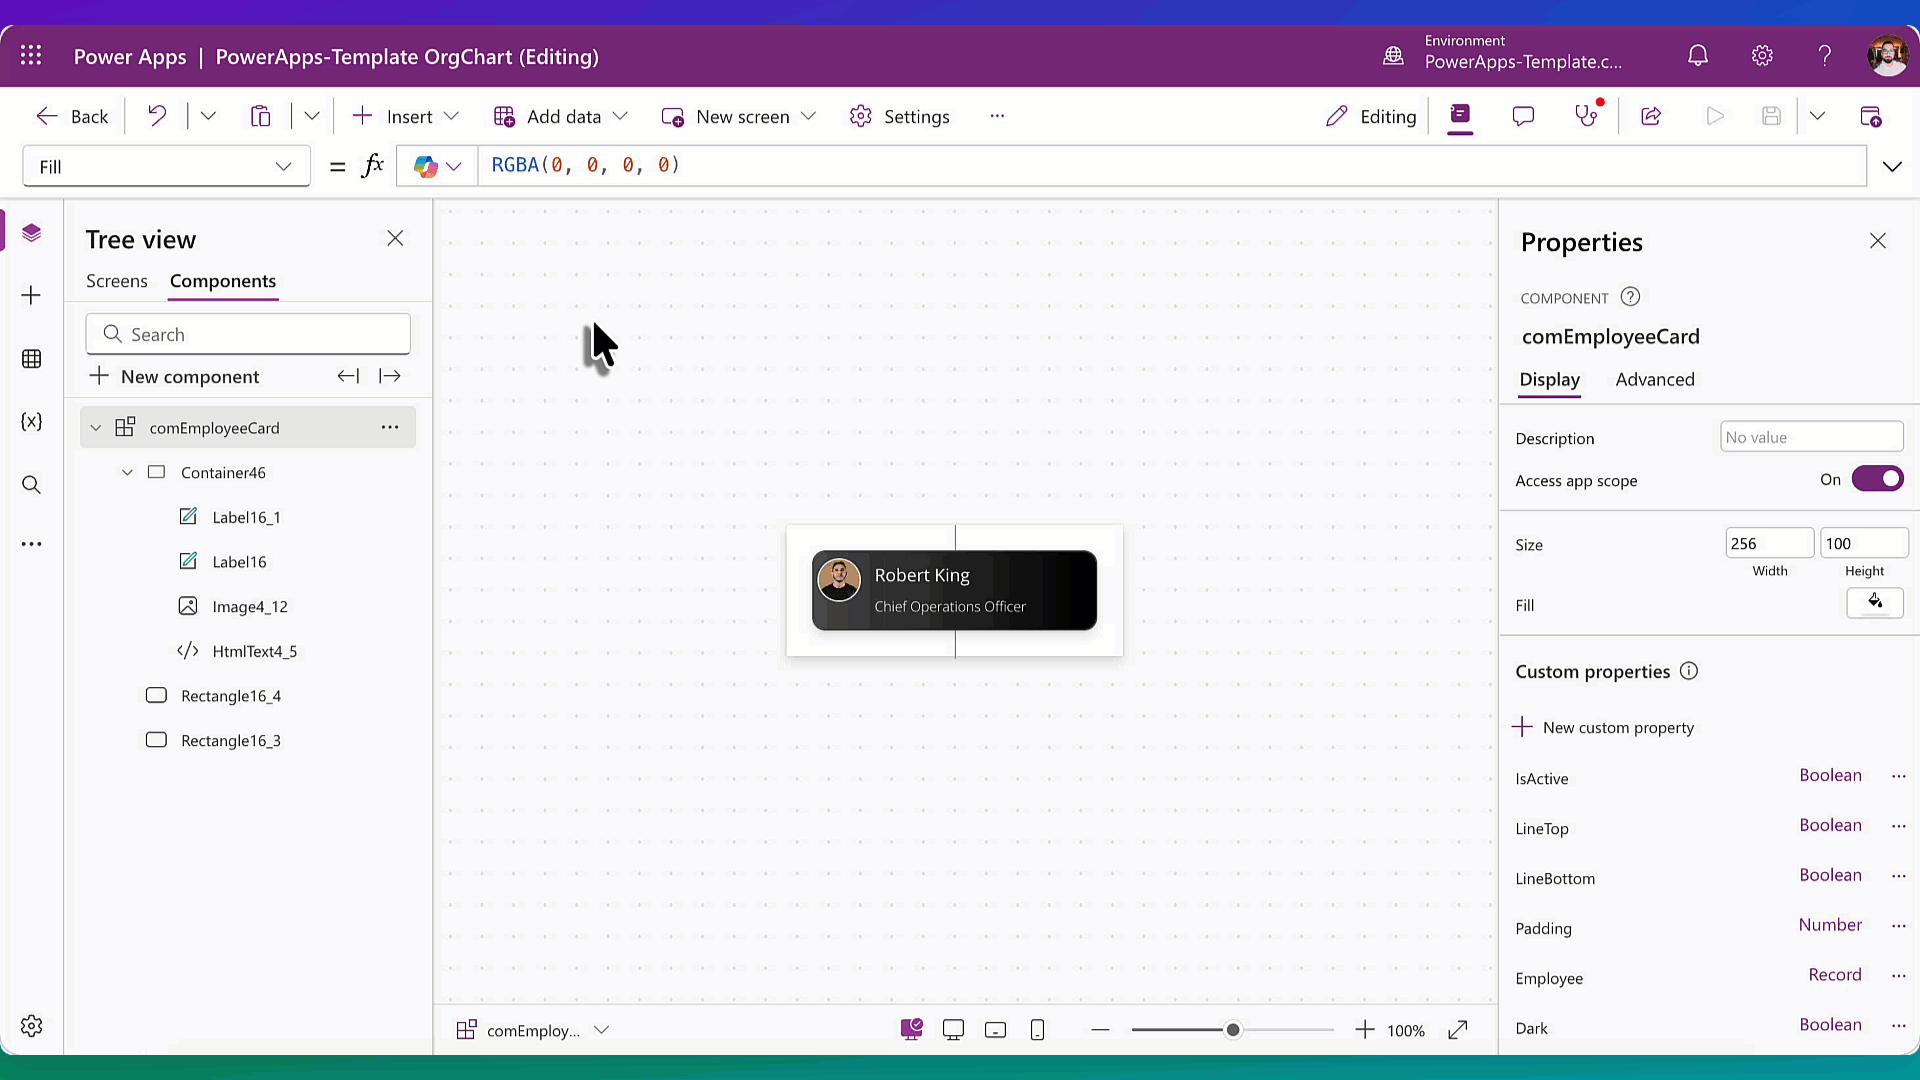Open the Comments icon
This screenshot has width=1920, height=1080.
tap(1523, 116)
